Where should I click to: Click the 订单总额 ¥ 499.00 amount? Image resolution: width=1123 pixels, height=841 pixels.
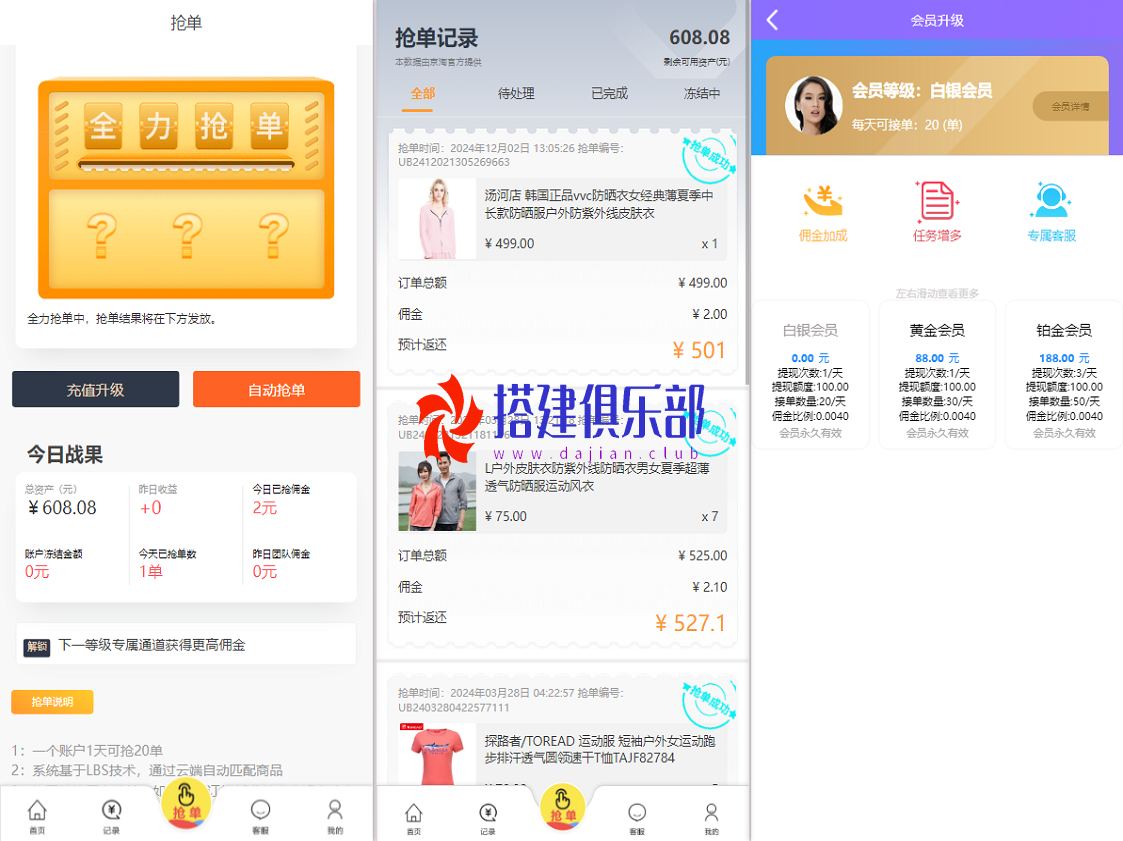[x=702, y=283]
